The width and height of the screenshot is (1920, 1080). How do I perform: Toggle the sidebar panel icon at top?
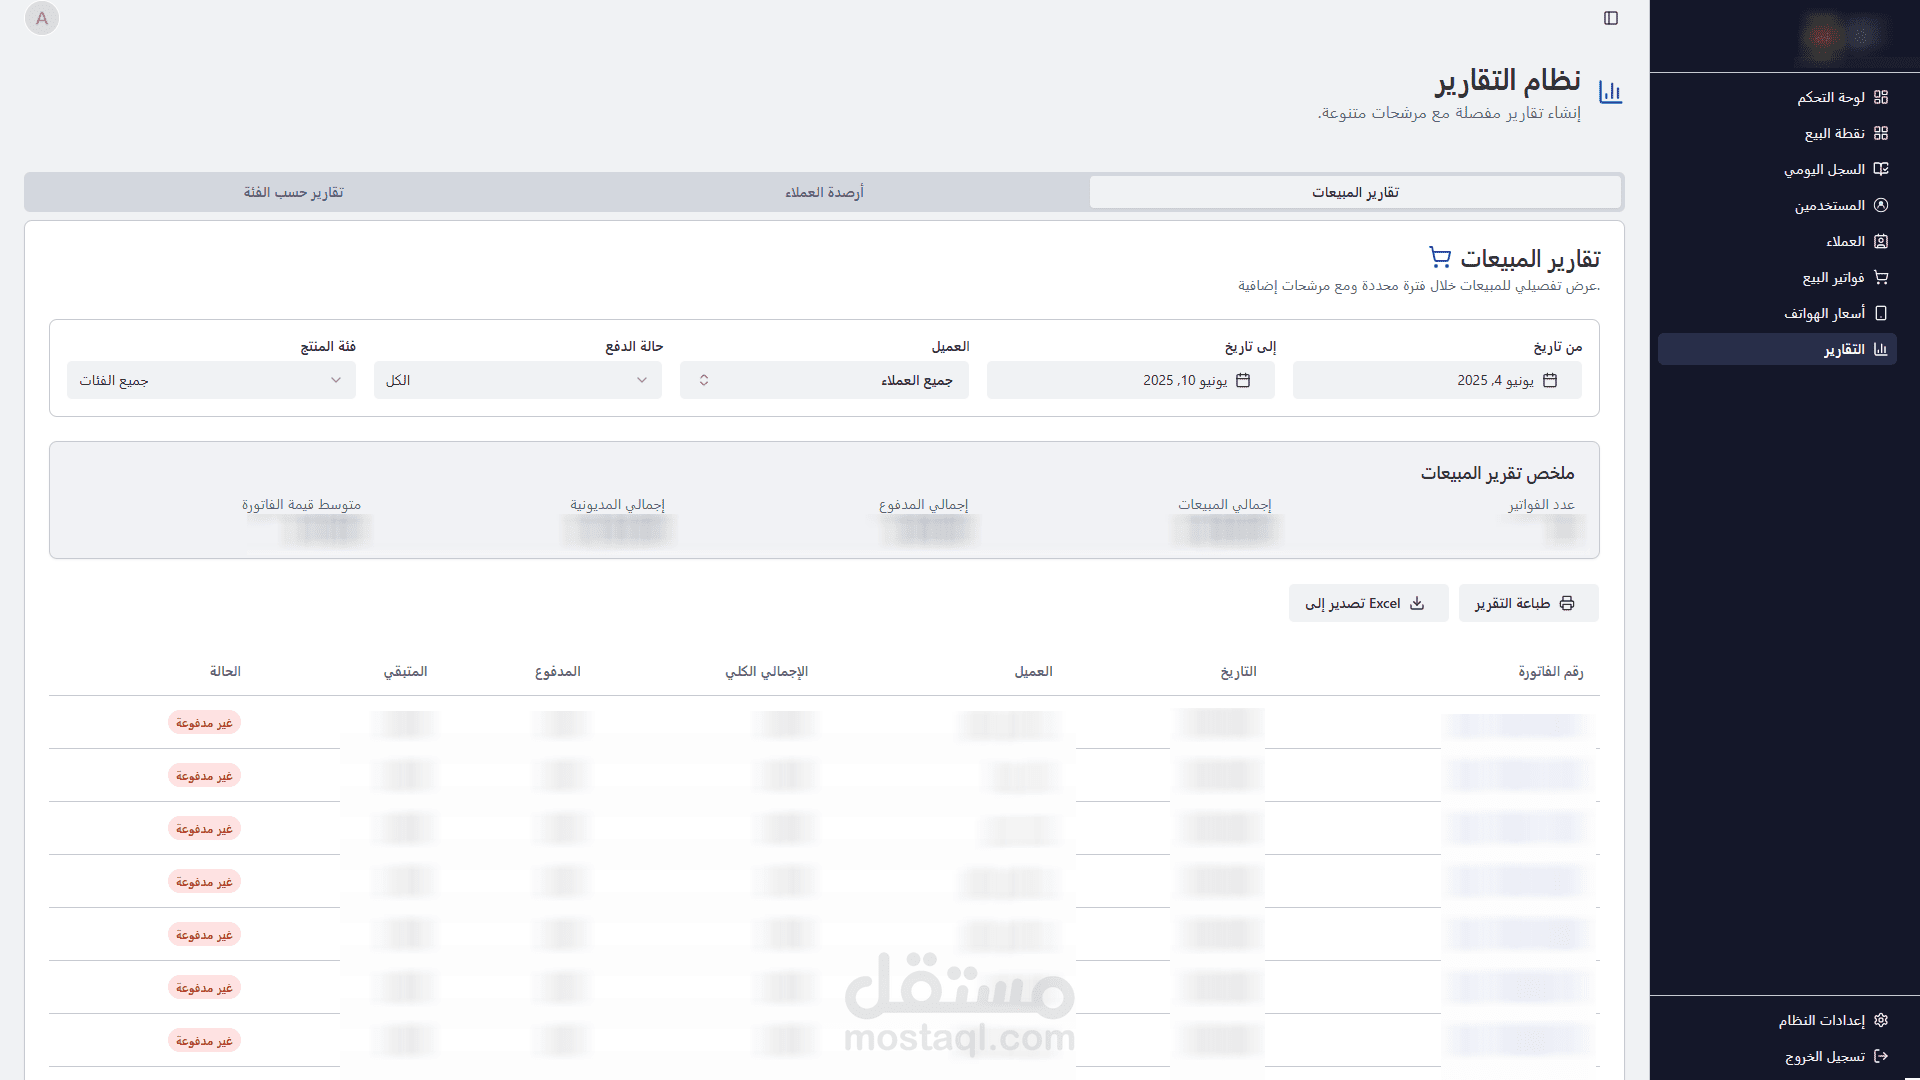tap(1611, 18)
